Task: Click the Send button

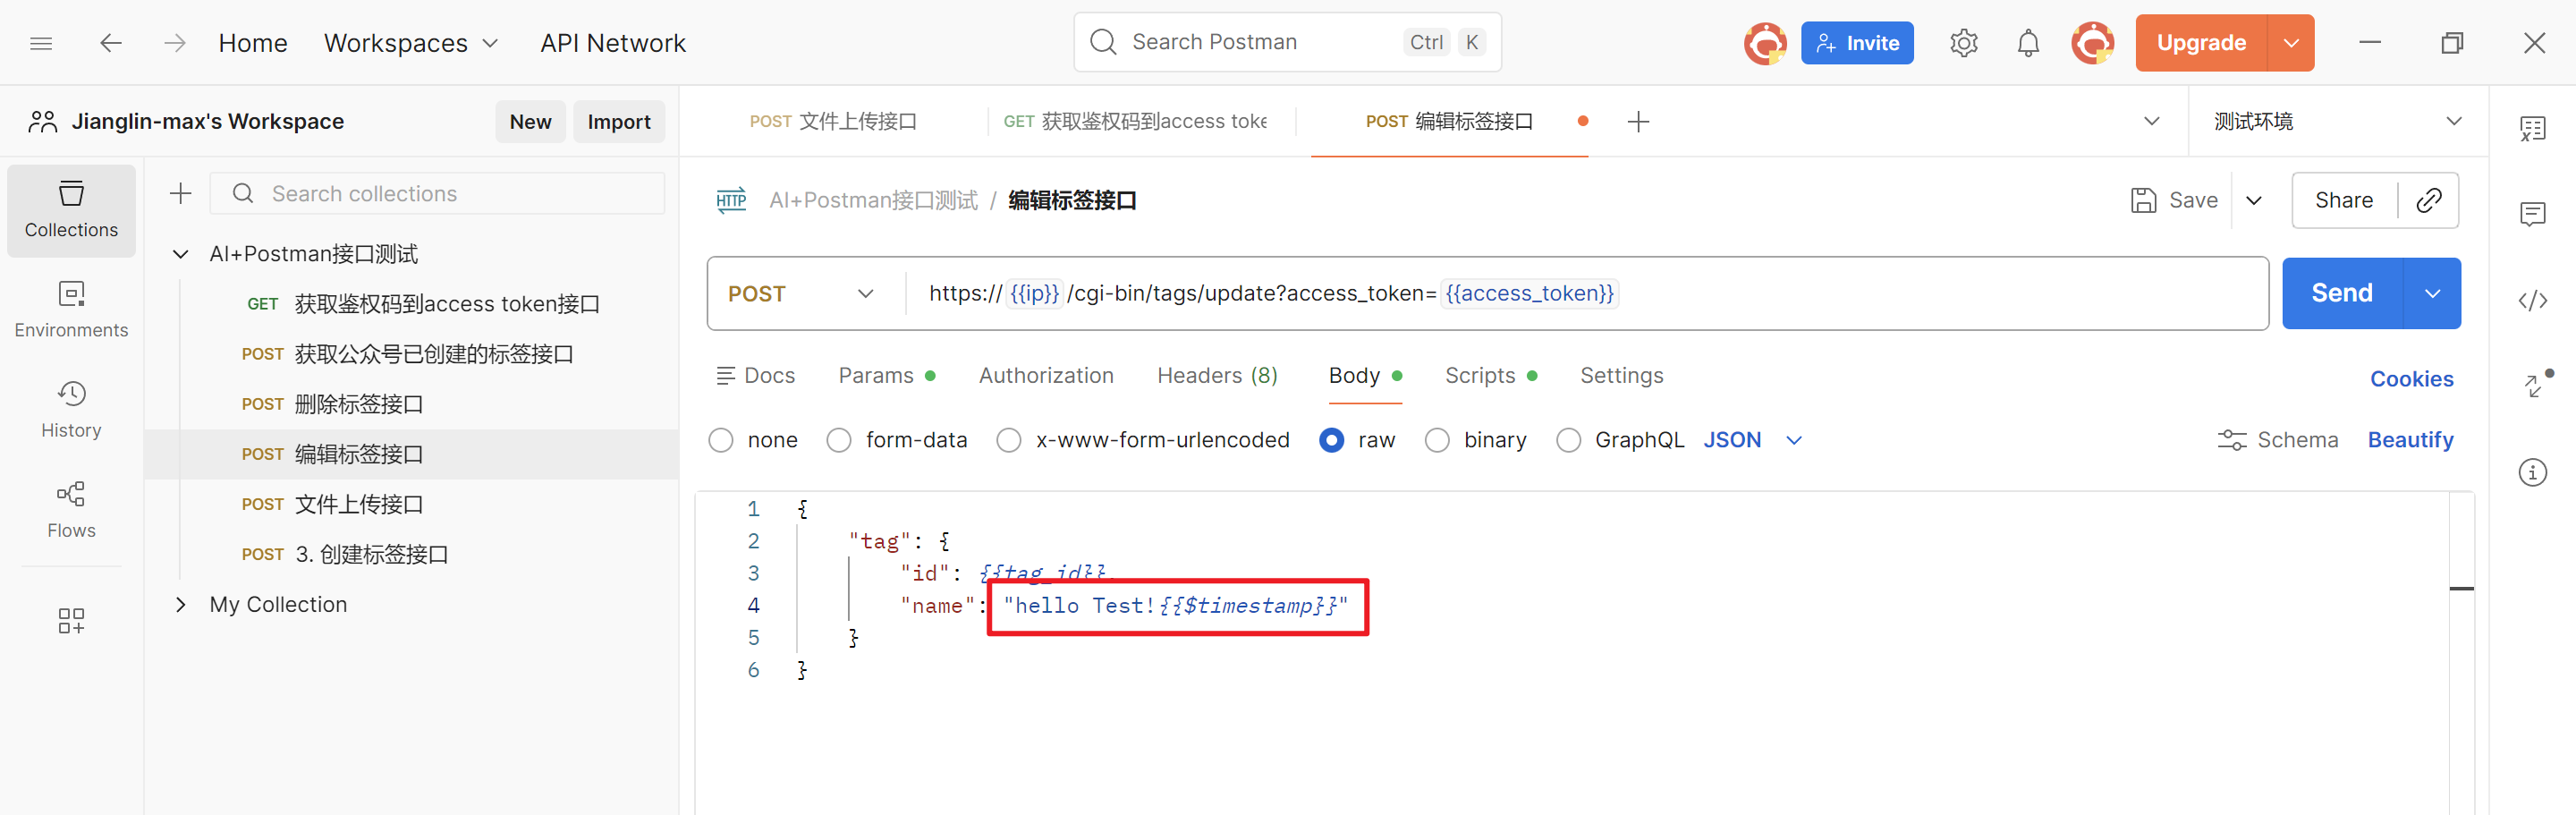Action: [2341, 293]
